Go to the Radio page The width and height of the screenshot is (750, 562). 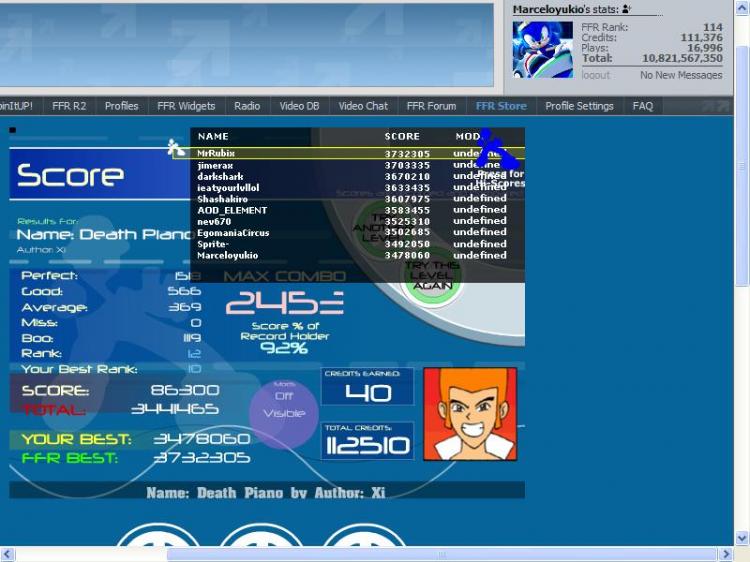pyautogui.click(x=247, y=106)
